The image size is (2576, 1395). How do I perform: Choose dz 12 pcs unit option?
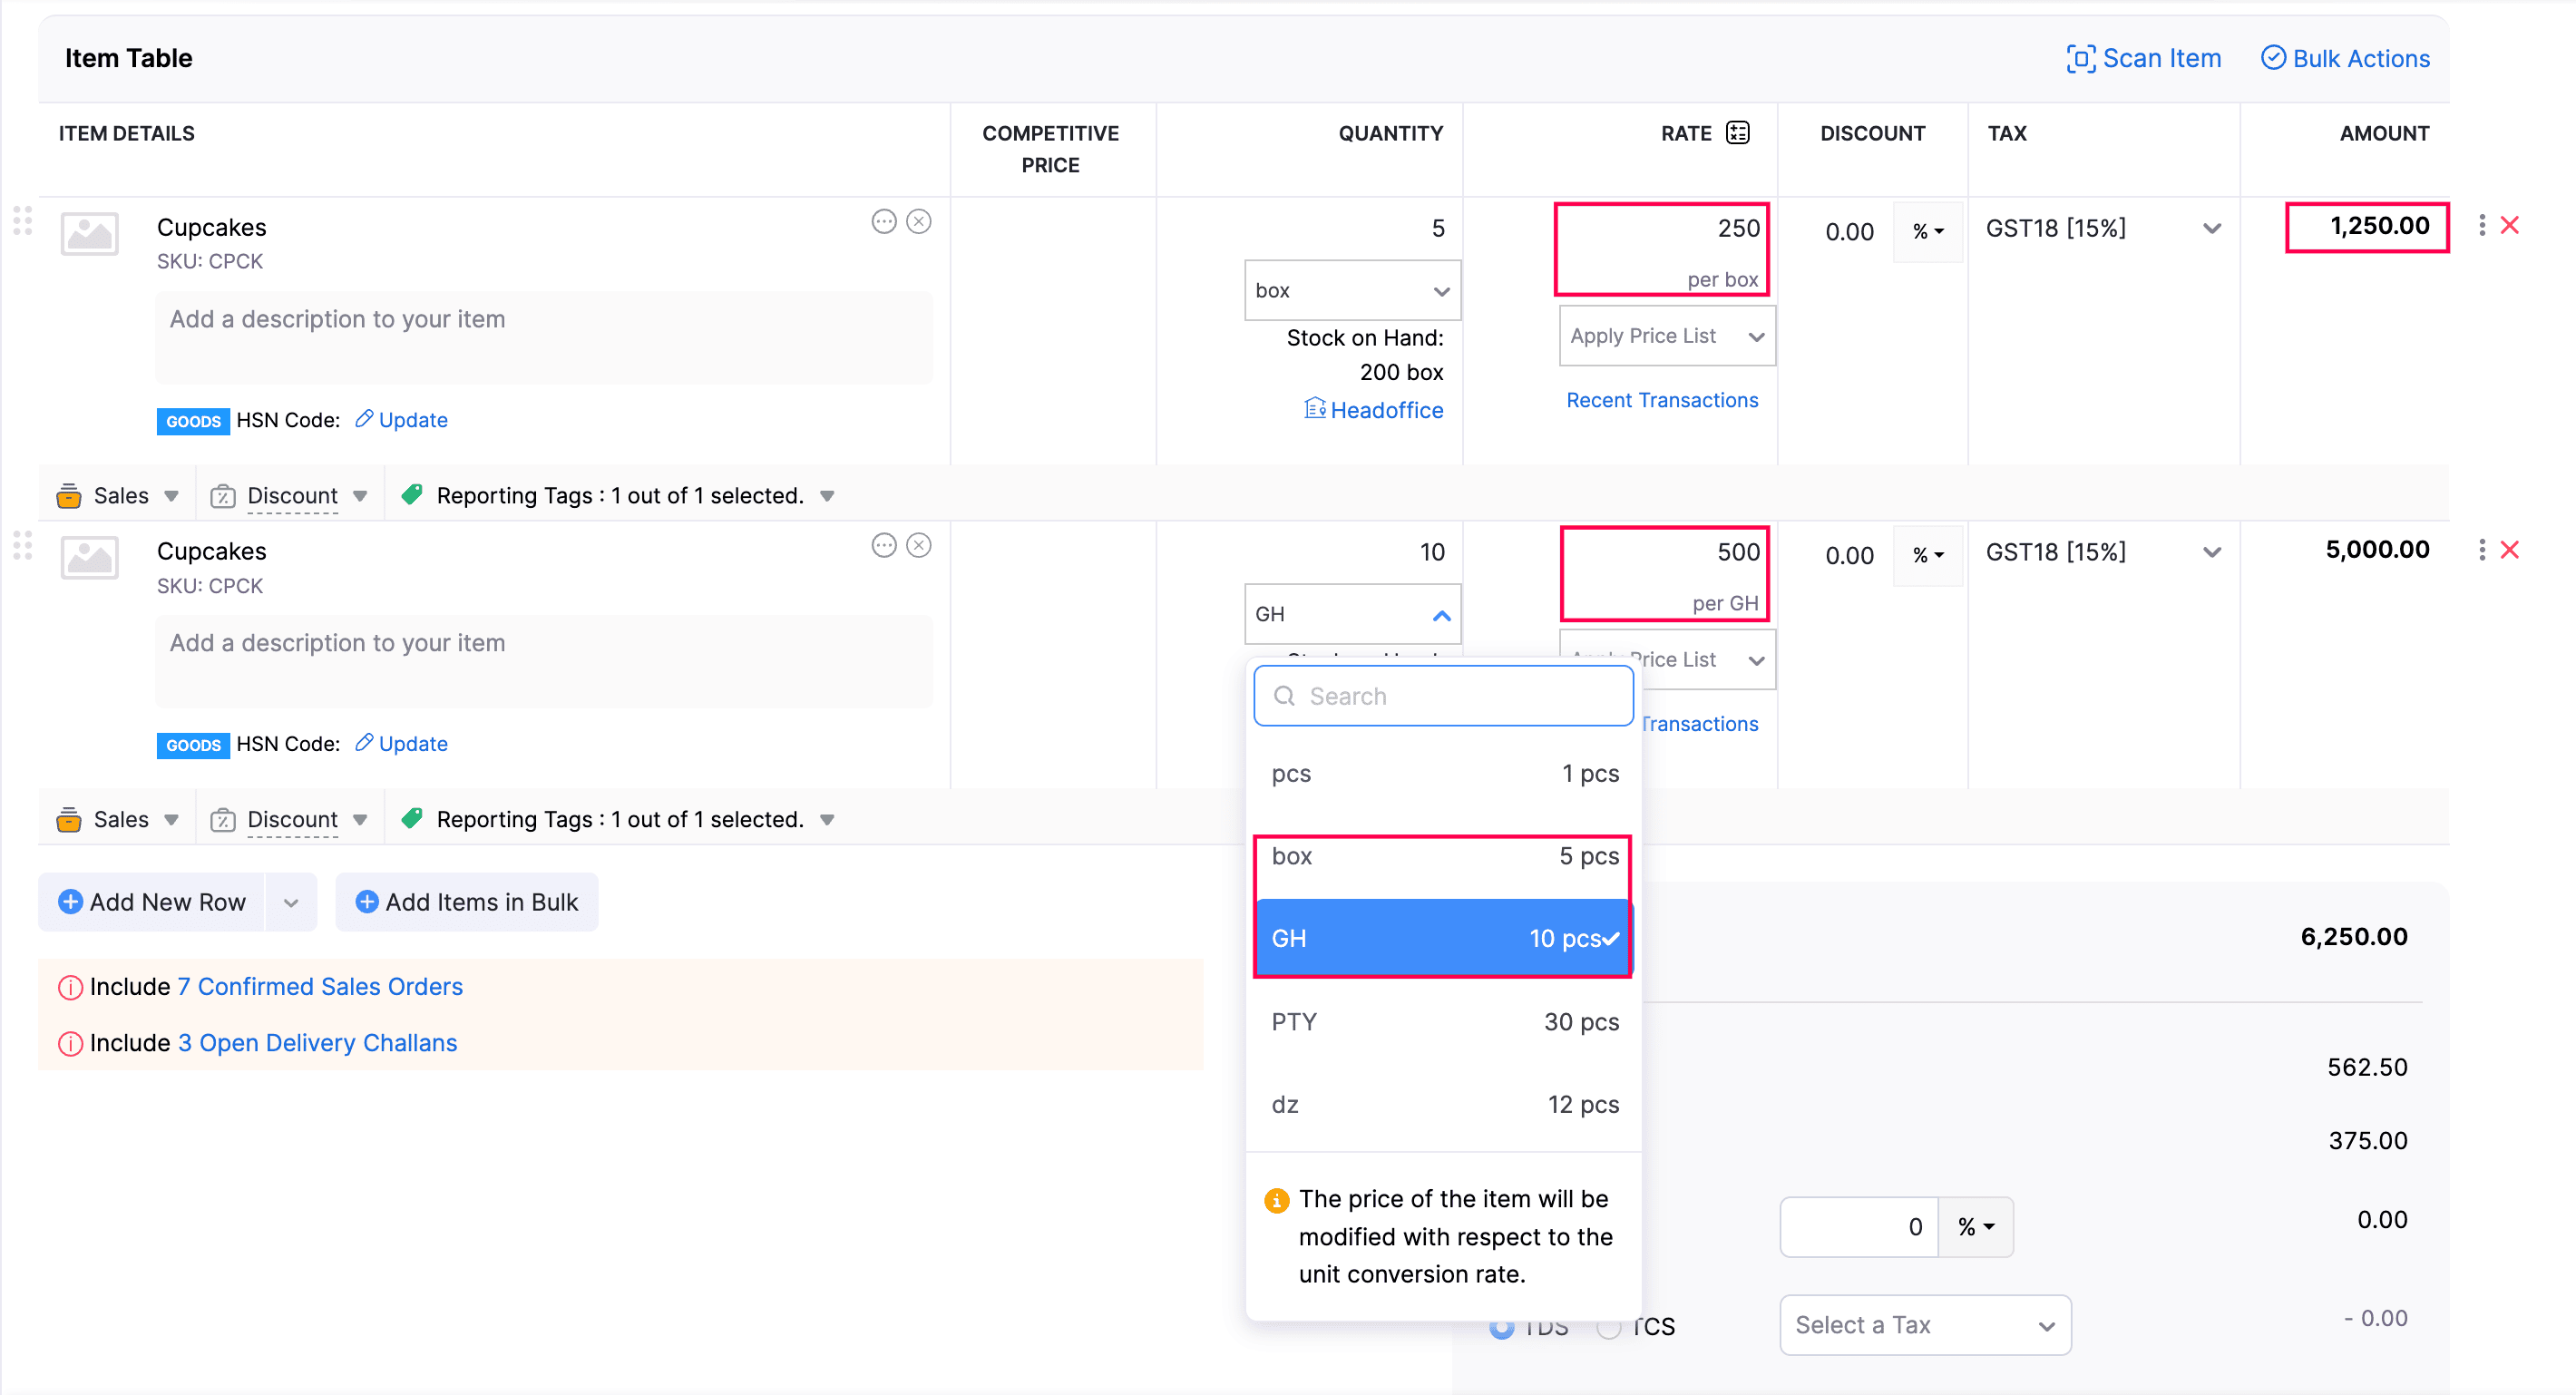tap(1443, 1105)
